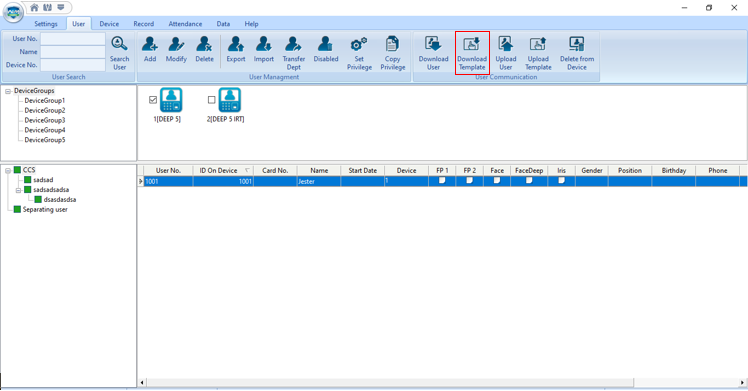This screenshot has width=748, height=391.
Task: Sort by ID On Device column header
Action: pyautogui.click(x=223, y=170)
